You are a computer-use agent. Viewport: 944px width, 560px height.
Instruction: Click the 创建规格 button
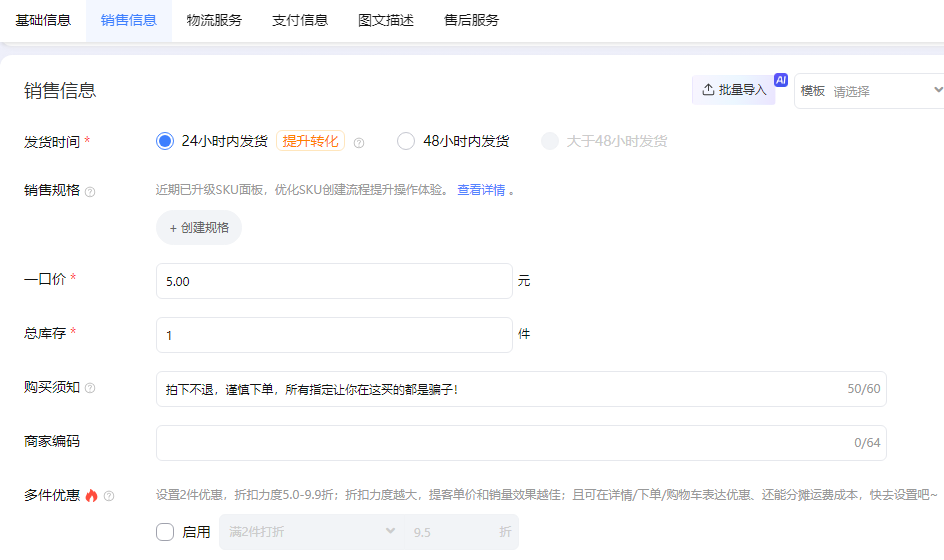[199, 228]
